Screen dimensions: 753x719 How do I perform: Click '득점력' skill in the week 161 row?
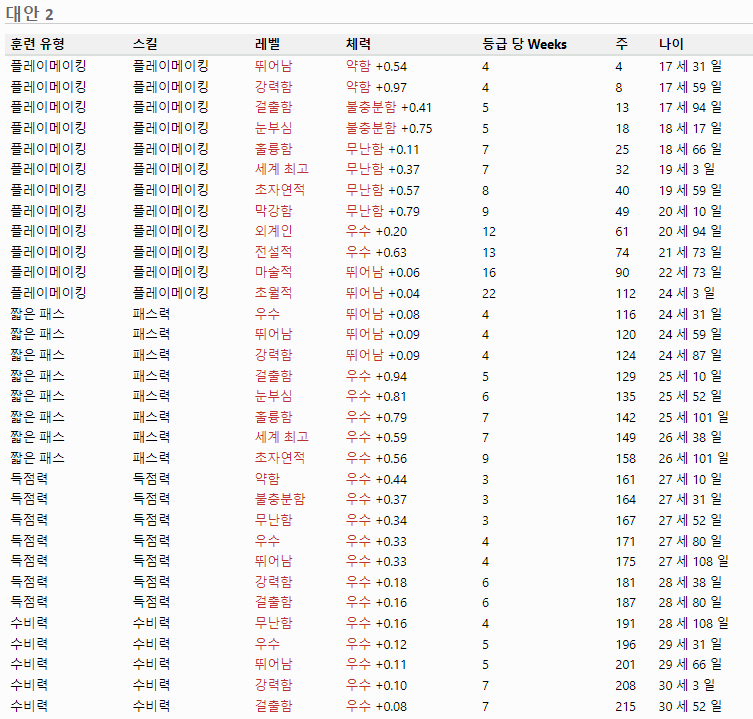(x=151, y=479)
